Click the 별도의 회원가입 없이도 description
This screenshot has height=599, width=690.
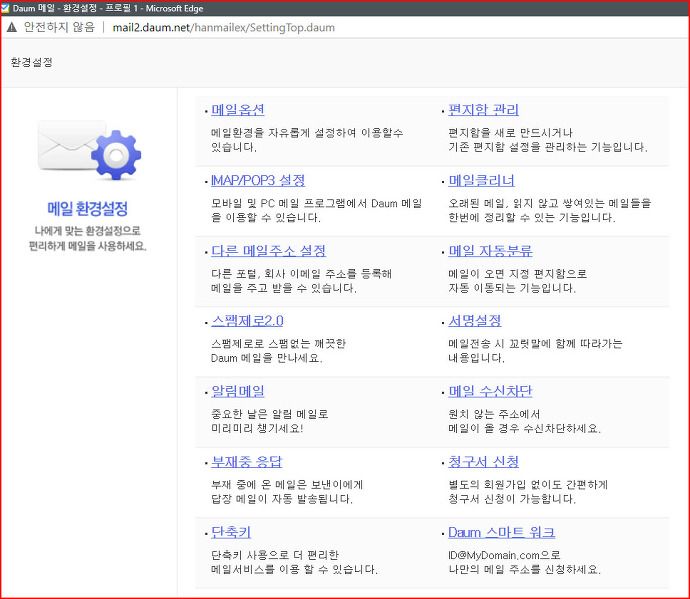click(x=528, y=491)
